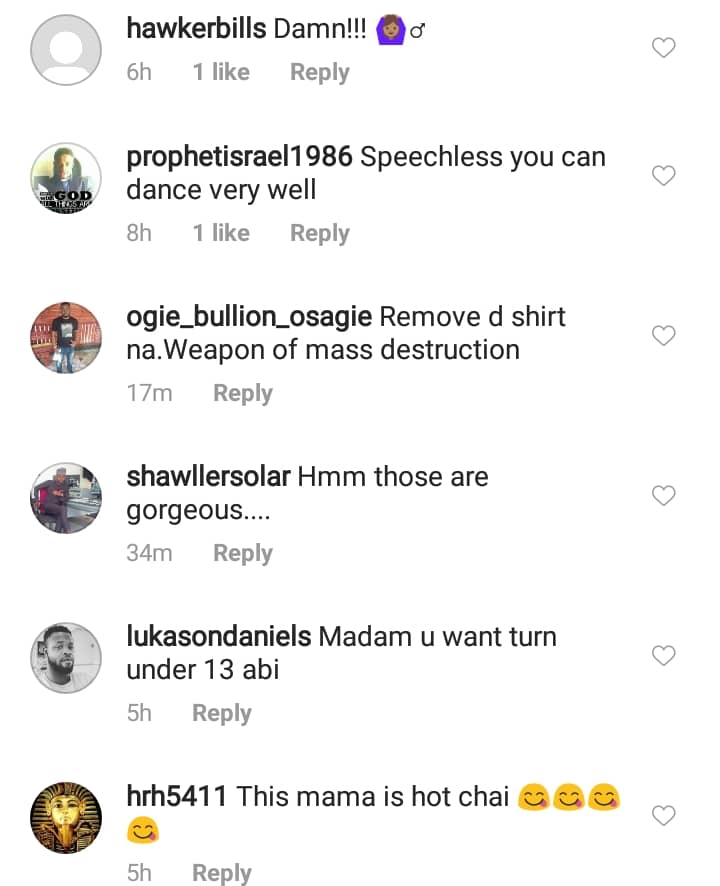View ogie_bullion_osagie's avatar
Image resolution: width=720 pixels, height=886 pixels.
(x=66, y=338)
